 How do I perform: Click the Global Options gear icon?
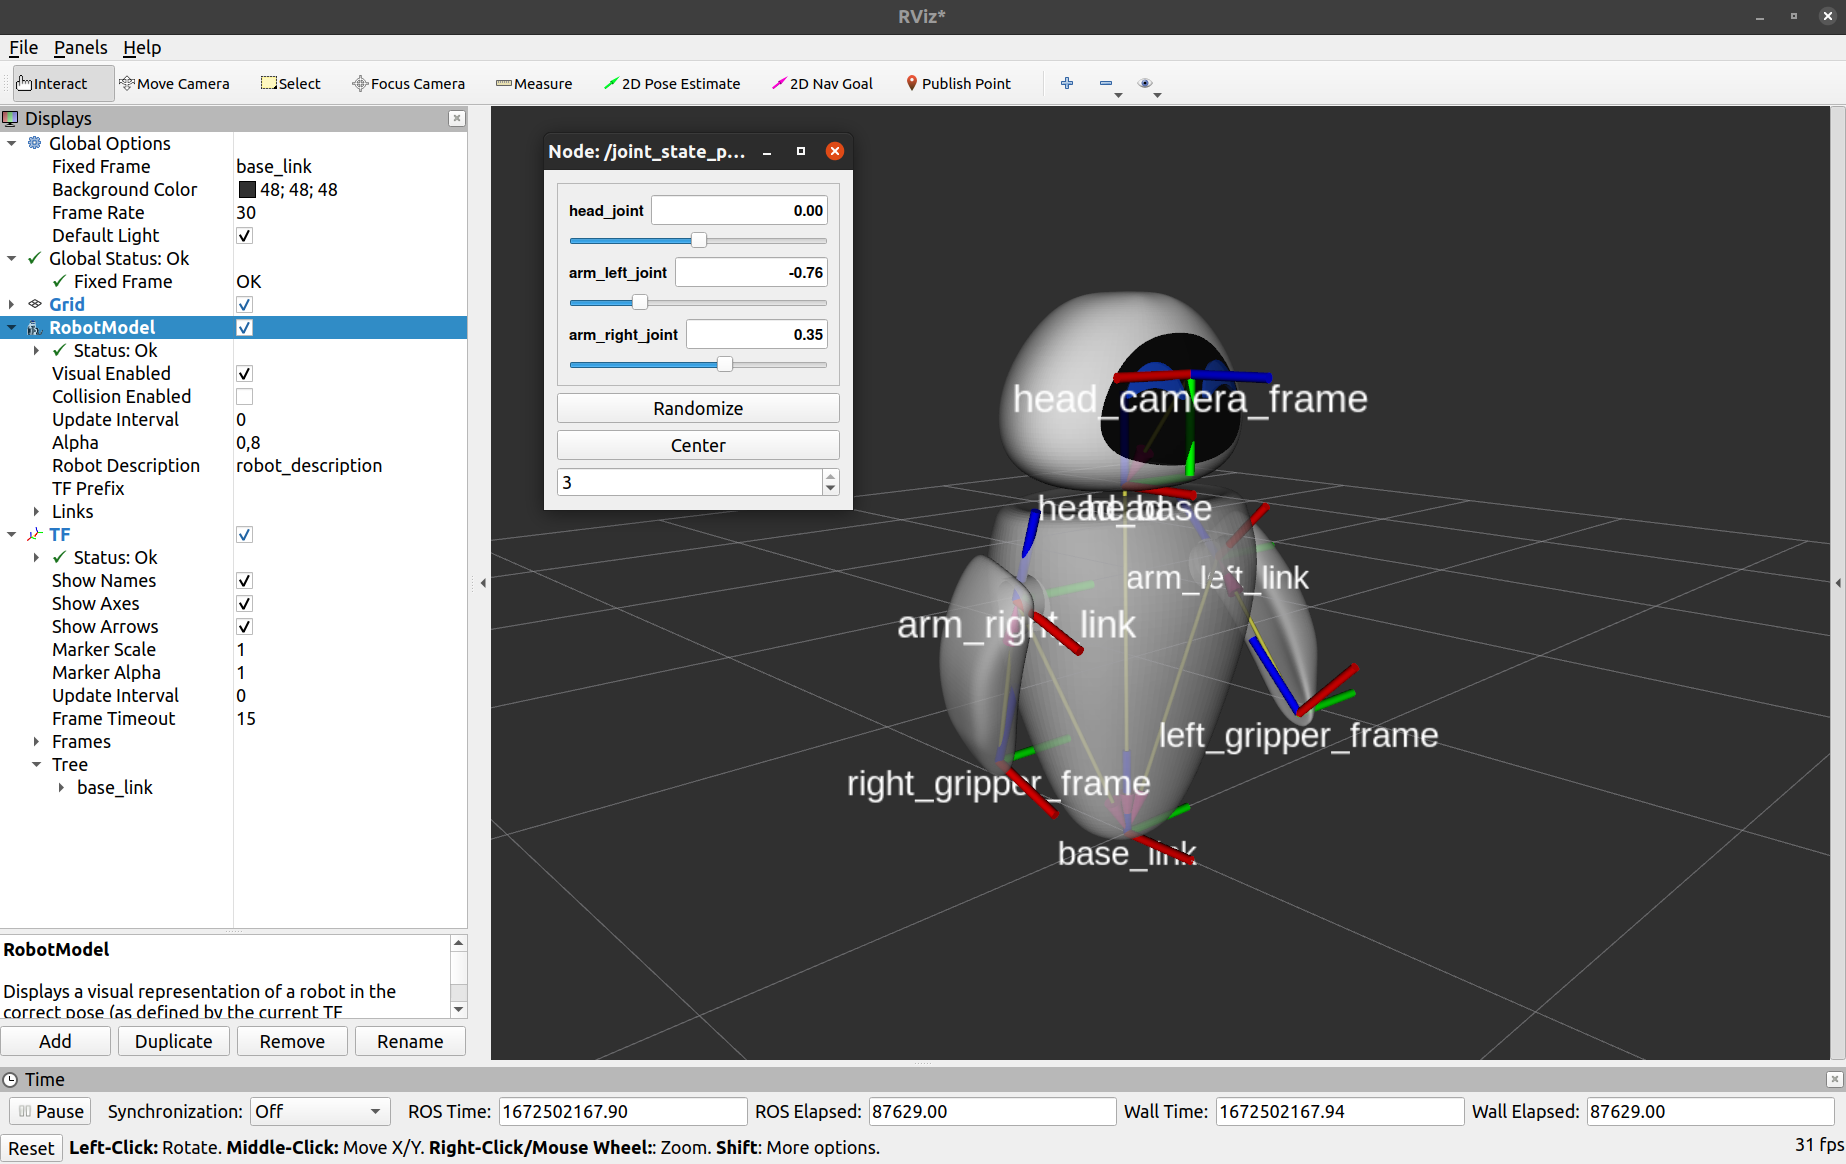pyautogui.click(x=35, y=143)
